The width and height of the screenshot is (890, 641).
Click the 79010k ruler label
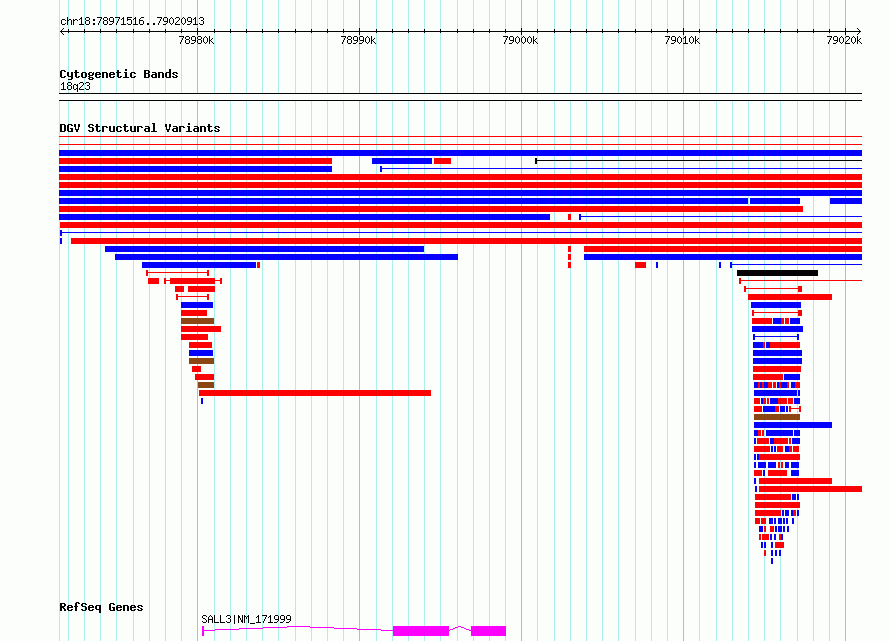[x=682, y=40]
